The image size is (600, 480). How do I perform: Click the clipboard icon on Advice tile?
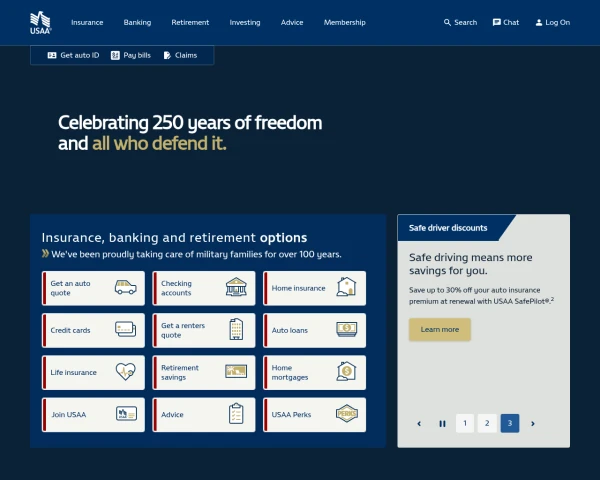click(236, 414)
